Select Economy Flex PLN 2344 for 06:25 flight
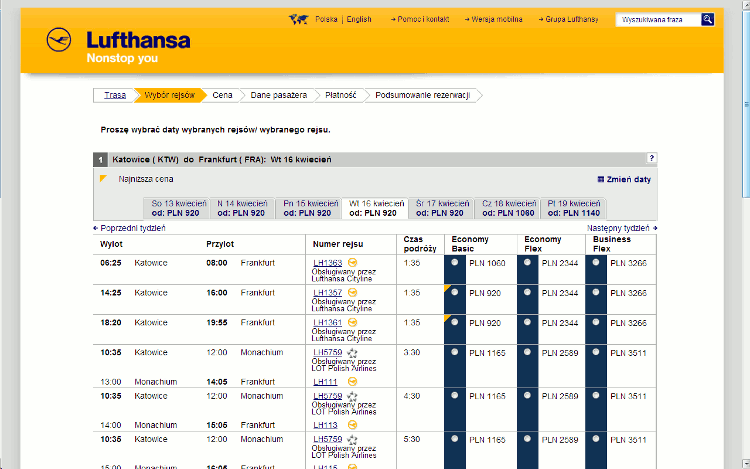 (x=527, y=262)
